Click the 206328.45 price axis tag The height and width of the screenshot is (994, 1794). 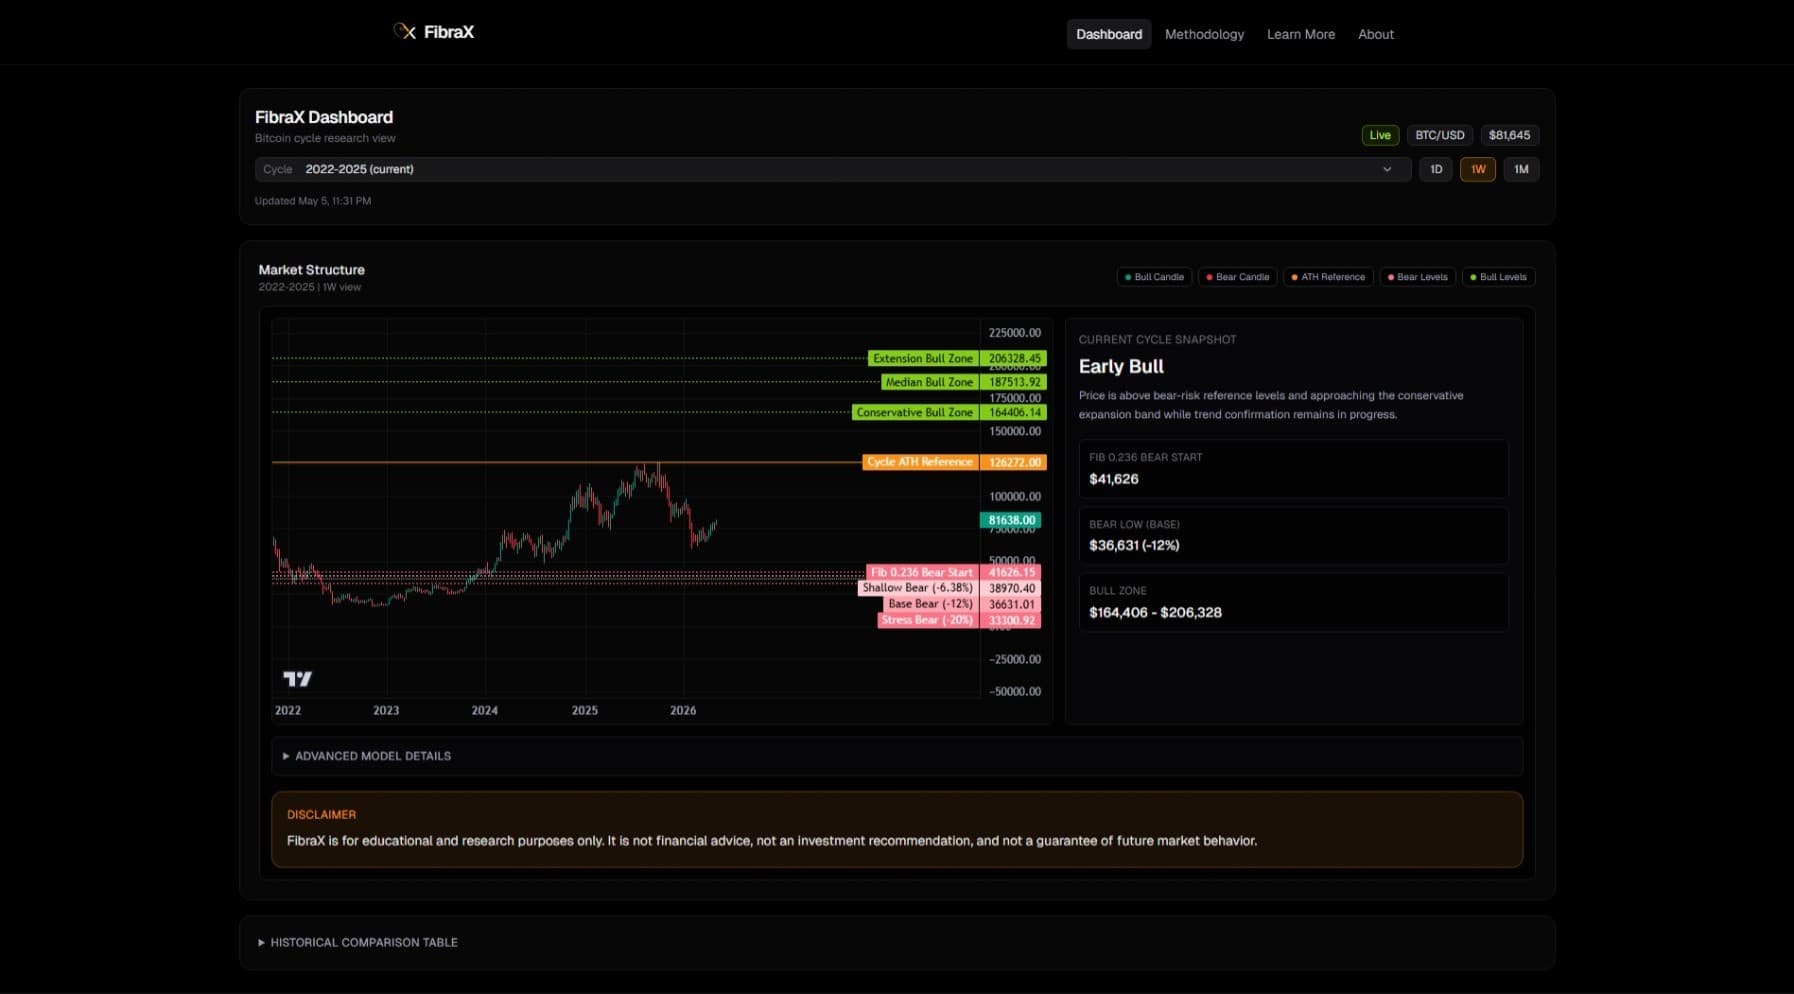pos(1014,358)
